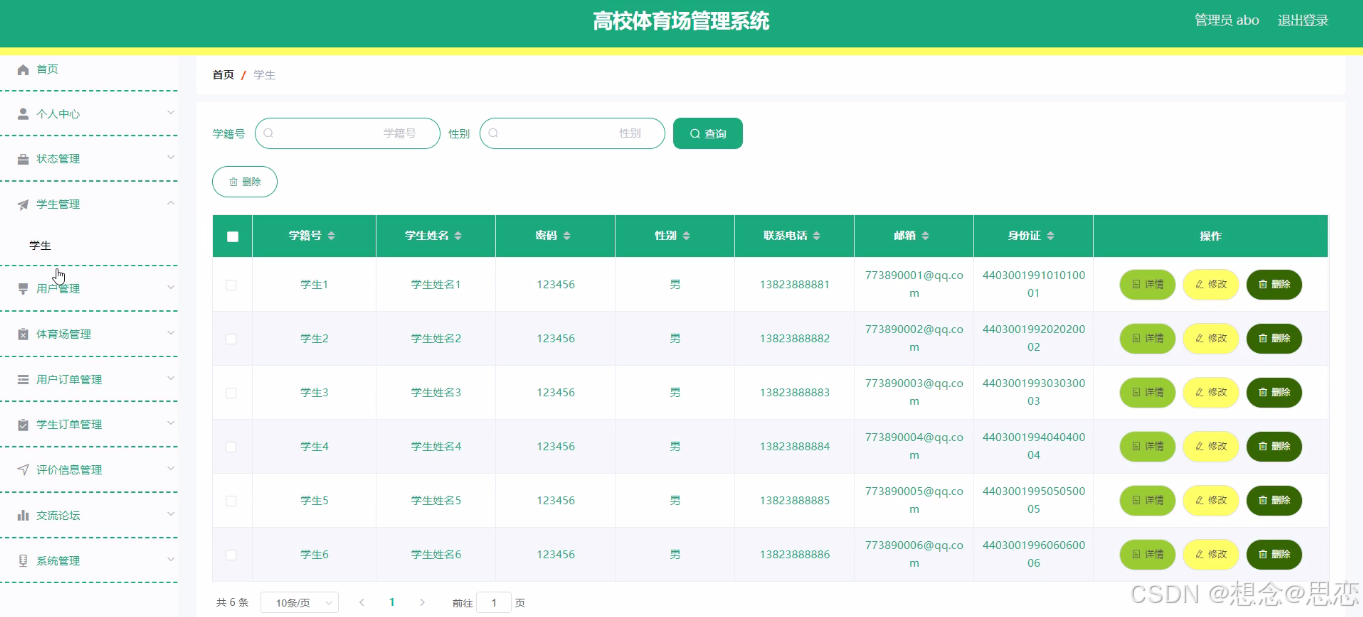The height and width of the screenshot is (617, 1363).
Task: Click 删除 for 学生3 row
Action: 1274,393
